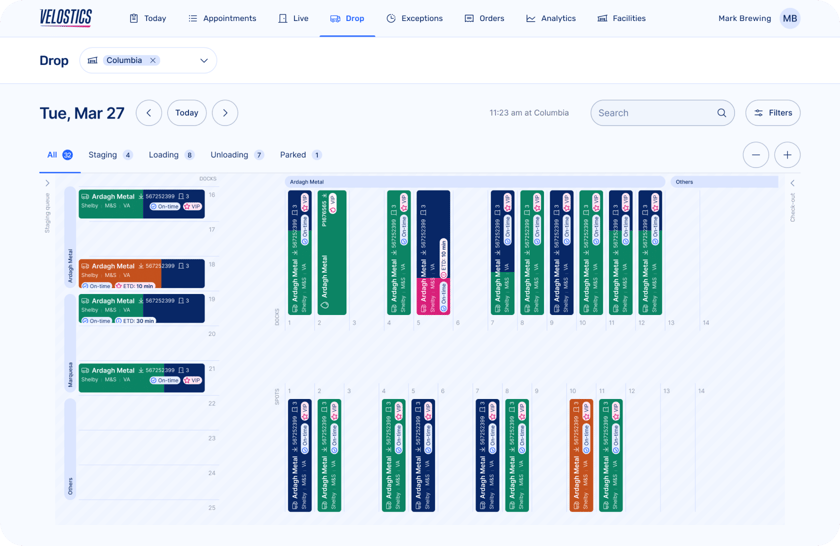
Task: Click VIP badge on dock 16 card
Action: click(192, 206)
